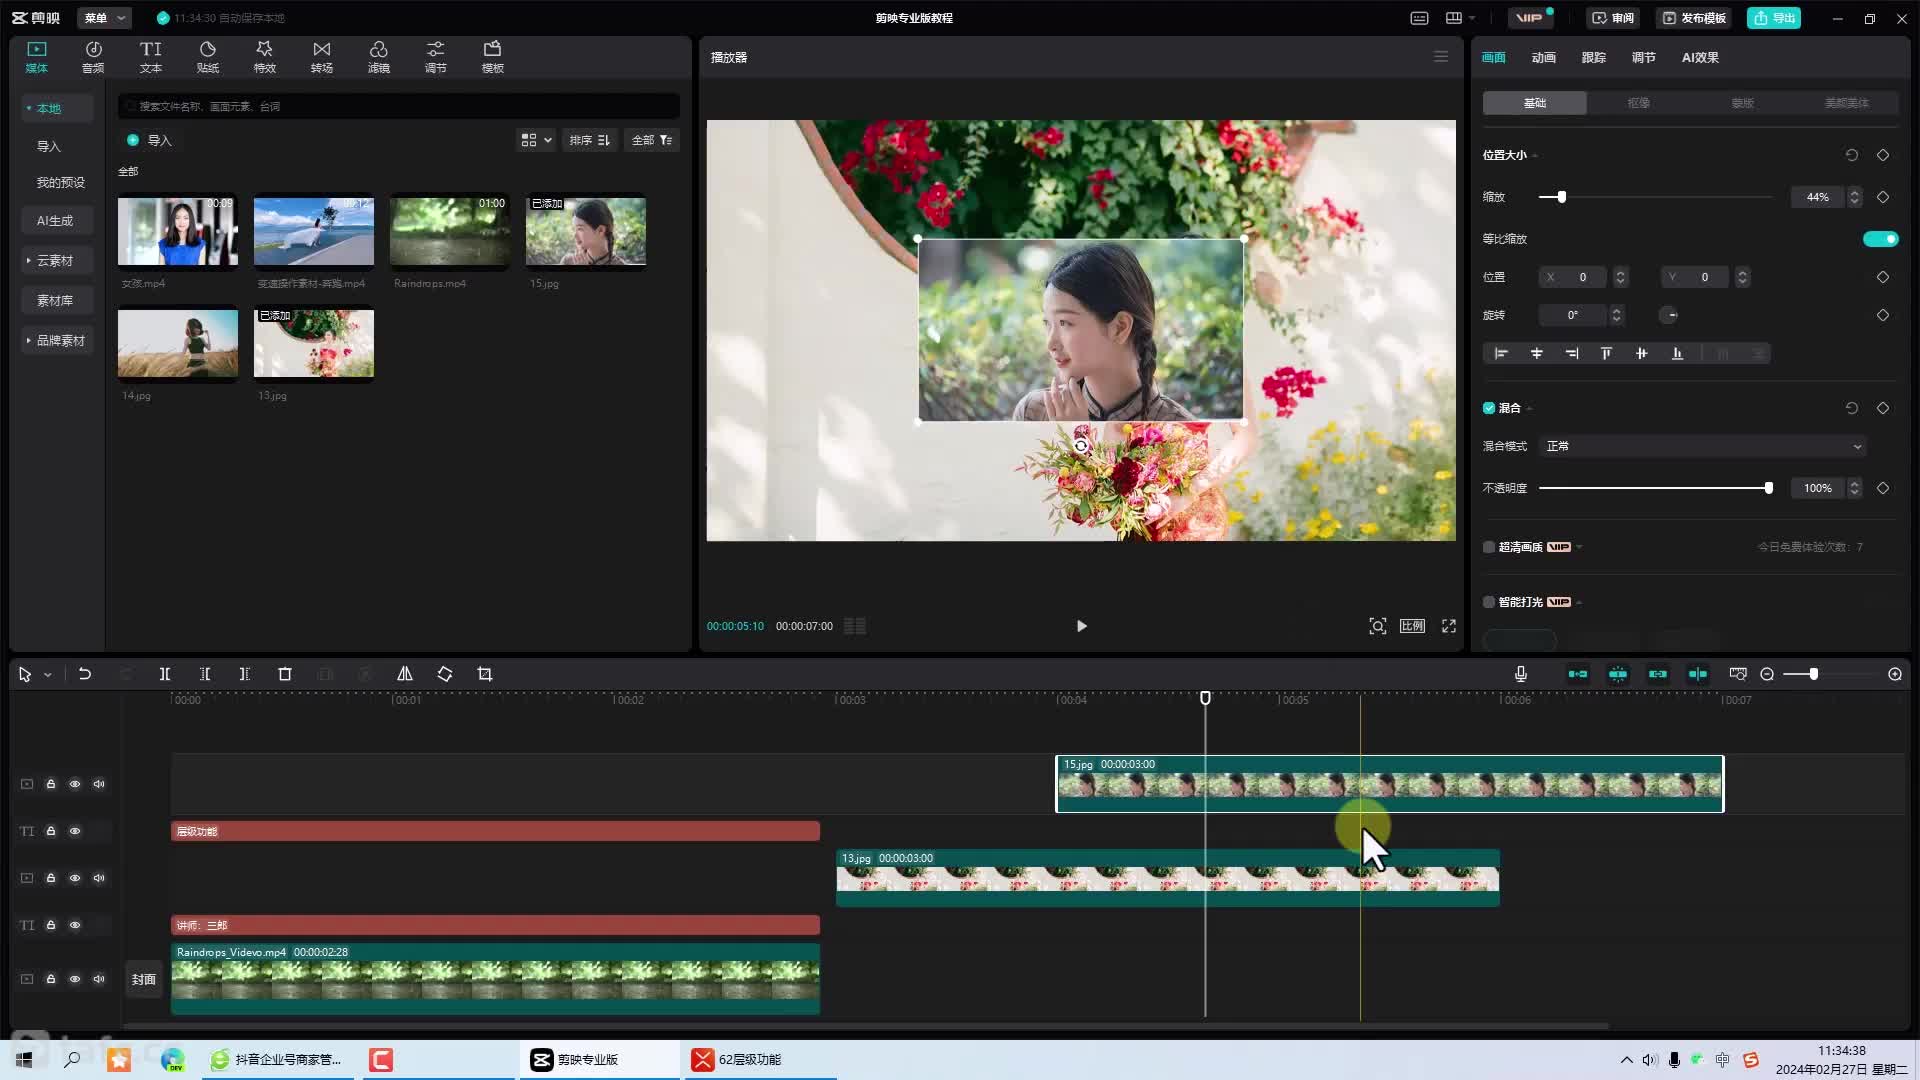Zoom out the timeline with minus icon

1767,674
